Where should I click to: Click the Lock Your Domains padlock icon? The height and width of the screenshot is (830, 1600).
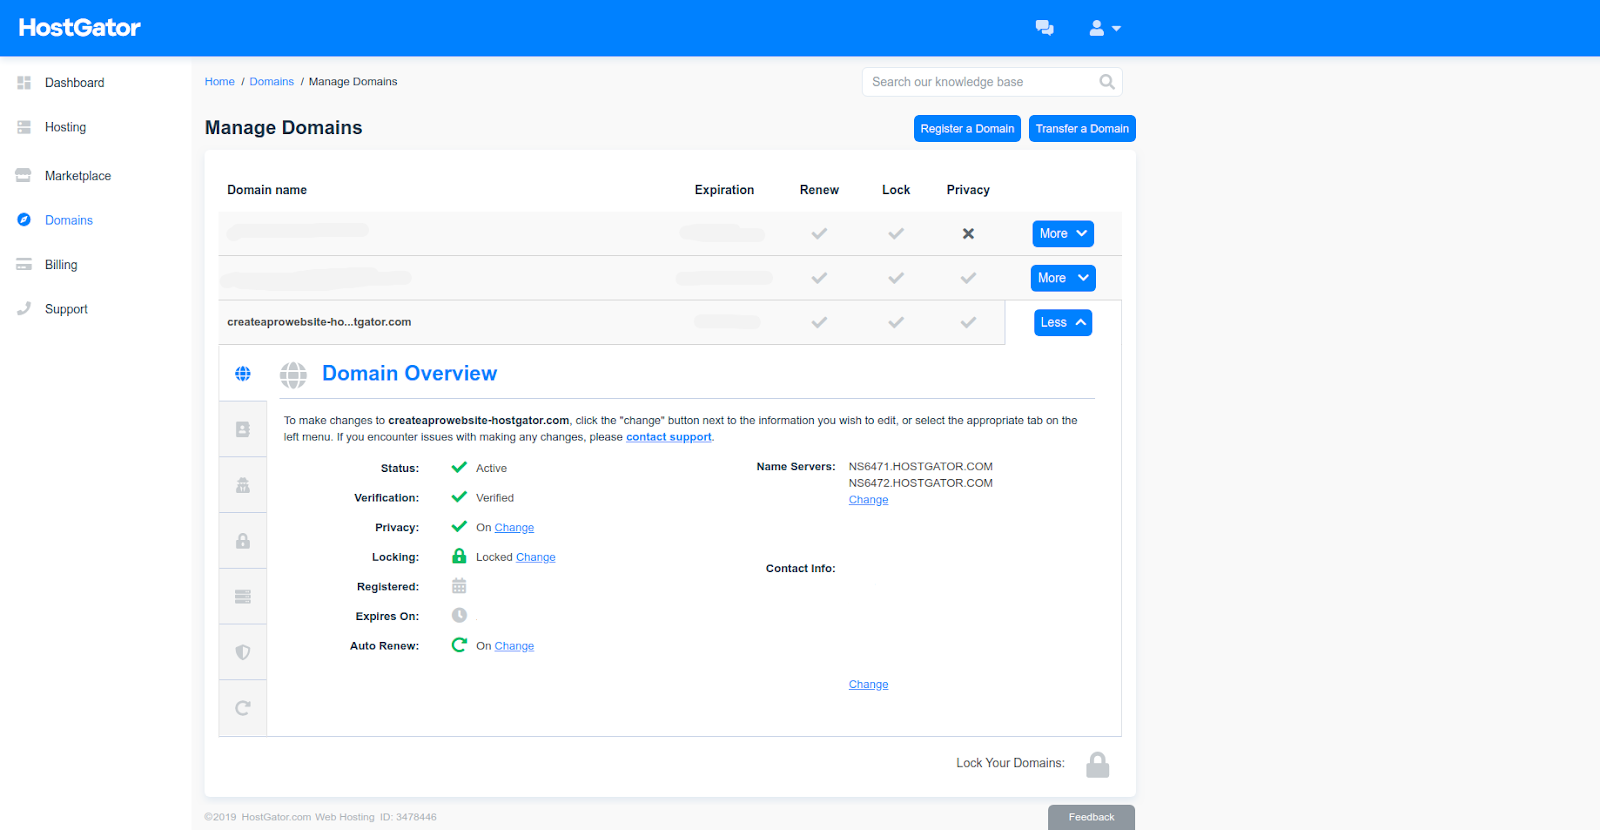click(x=1098, y=765)
